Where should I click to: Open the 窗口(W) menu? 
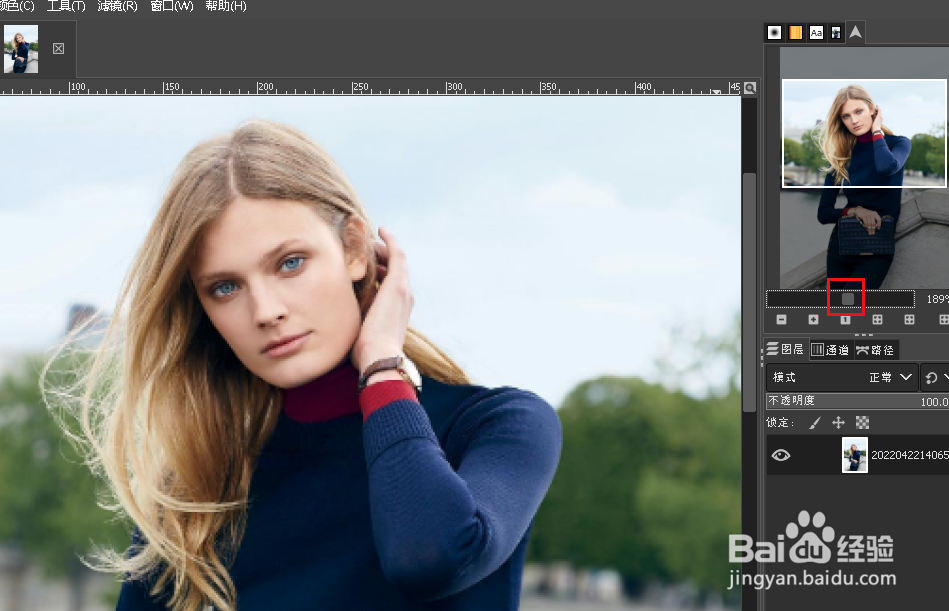pos(171,6)
